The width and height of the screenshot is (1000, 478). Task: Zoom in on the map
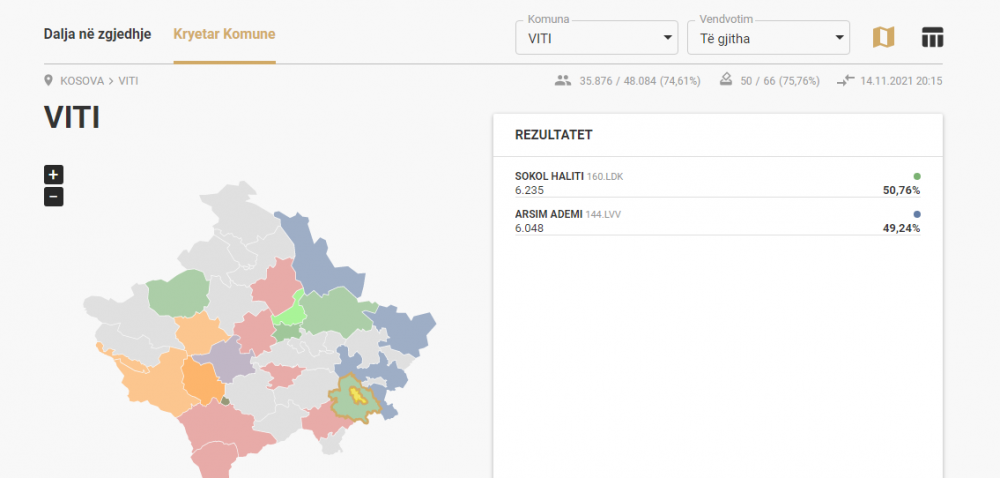[54, 175]
